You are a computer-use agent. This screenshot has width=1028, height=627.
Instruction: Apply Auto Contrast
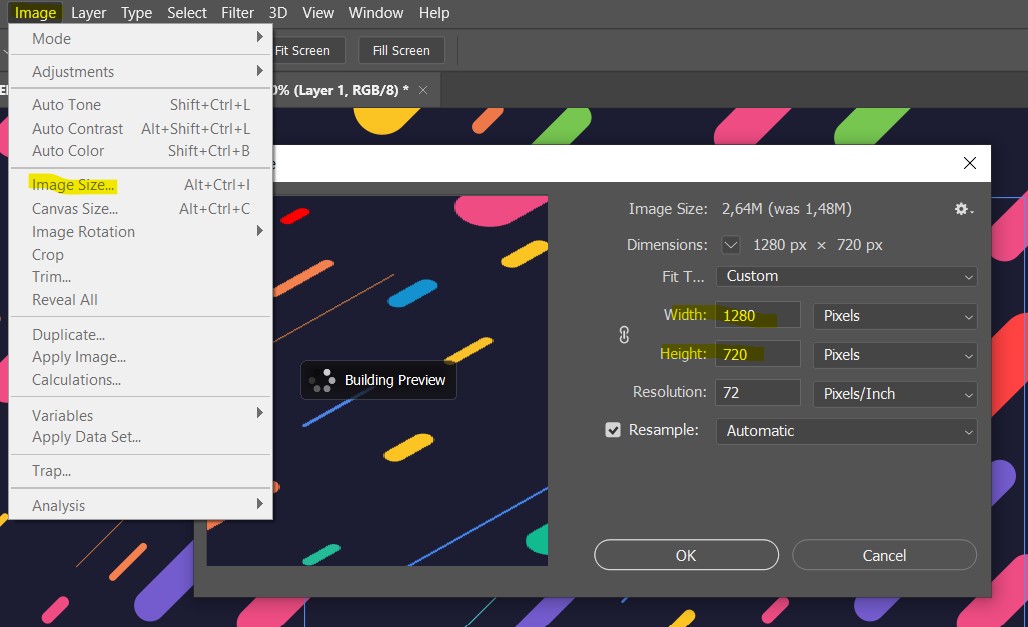tap(140, 129)
